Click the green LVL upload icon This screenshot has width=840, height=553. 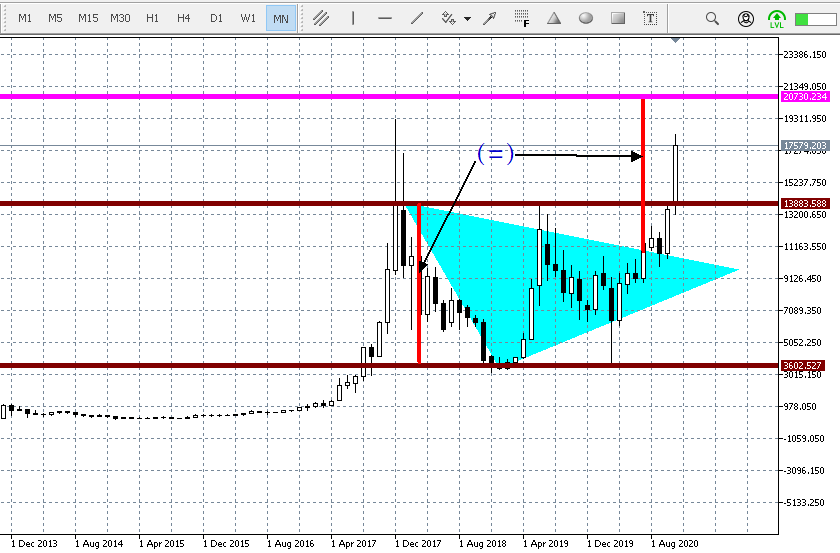[x=776, y=19]
